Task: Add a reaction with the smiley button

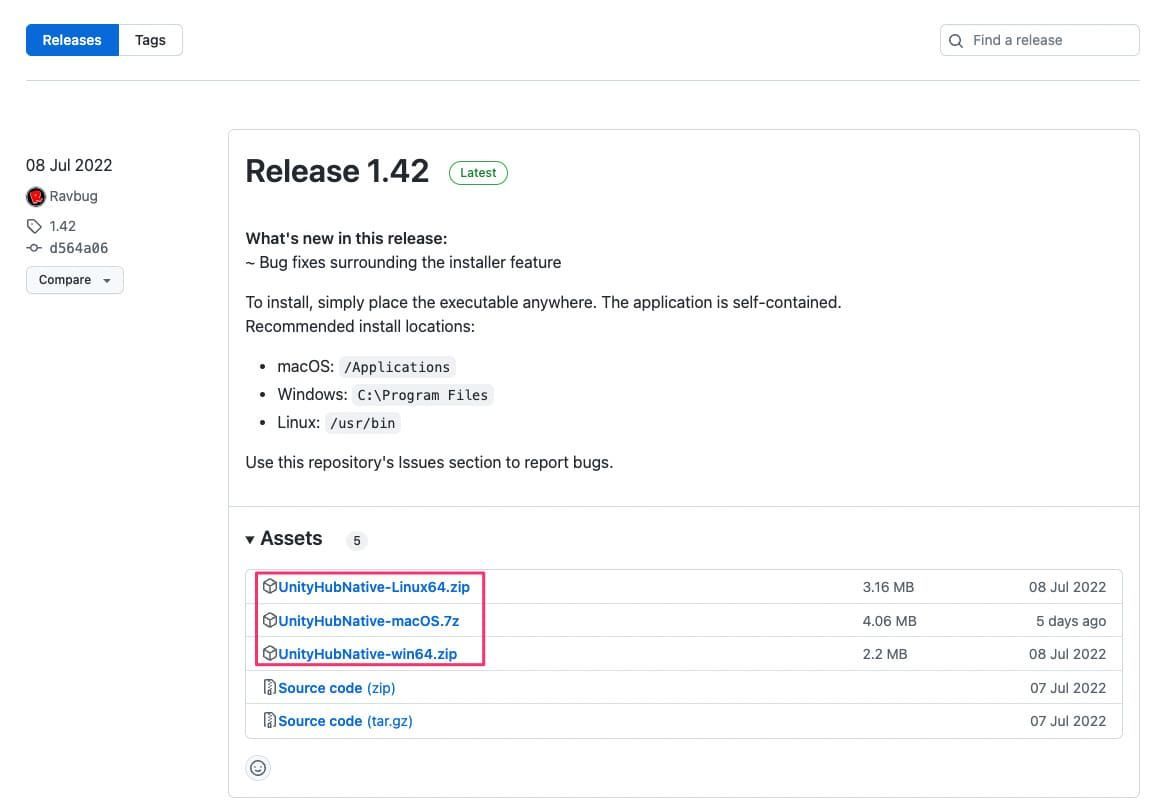Action: click(x=258, y=768)
